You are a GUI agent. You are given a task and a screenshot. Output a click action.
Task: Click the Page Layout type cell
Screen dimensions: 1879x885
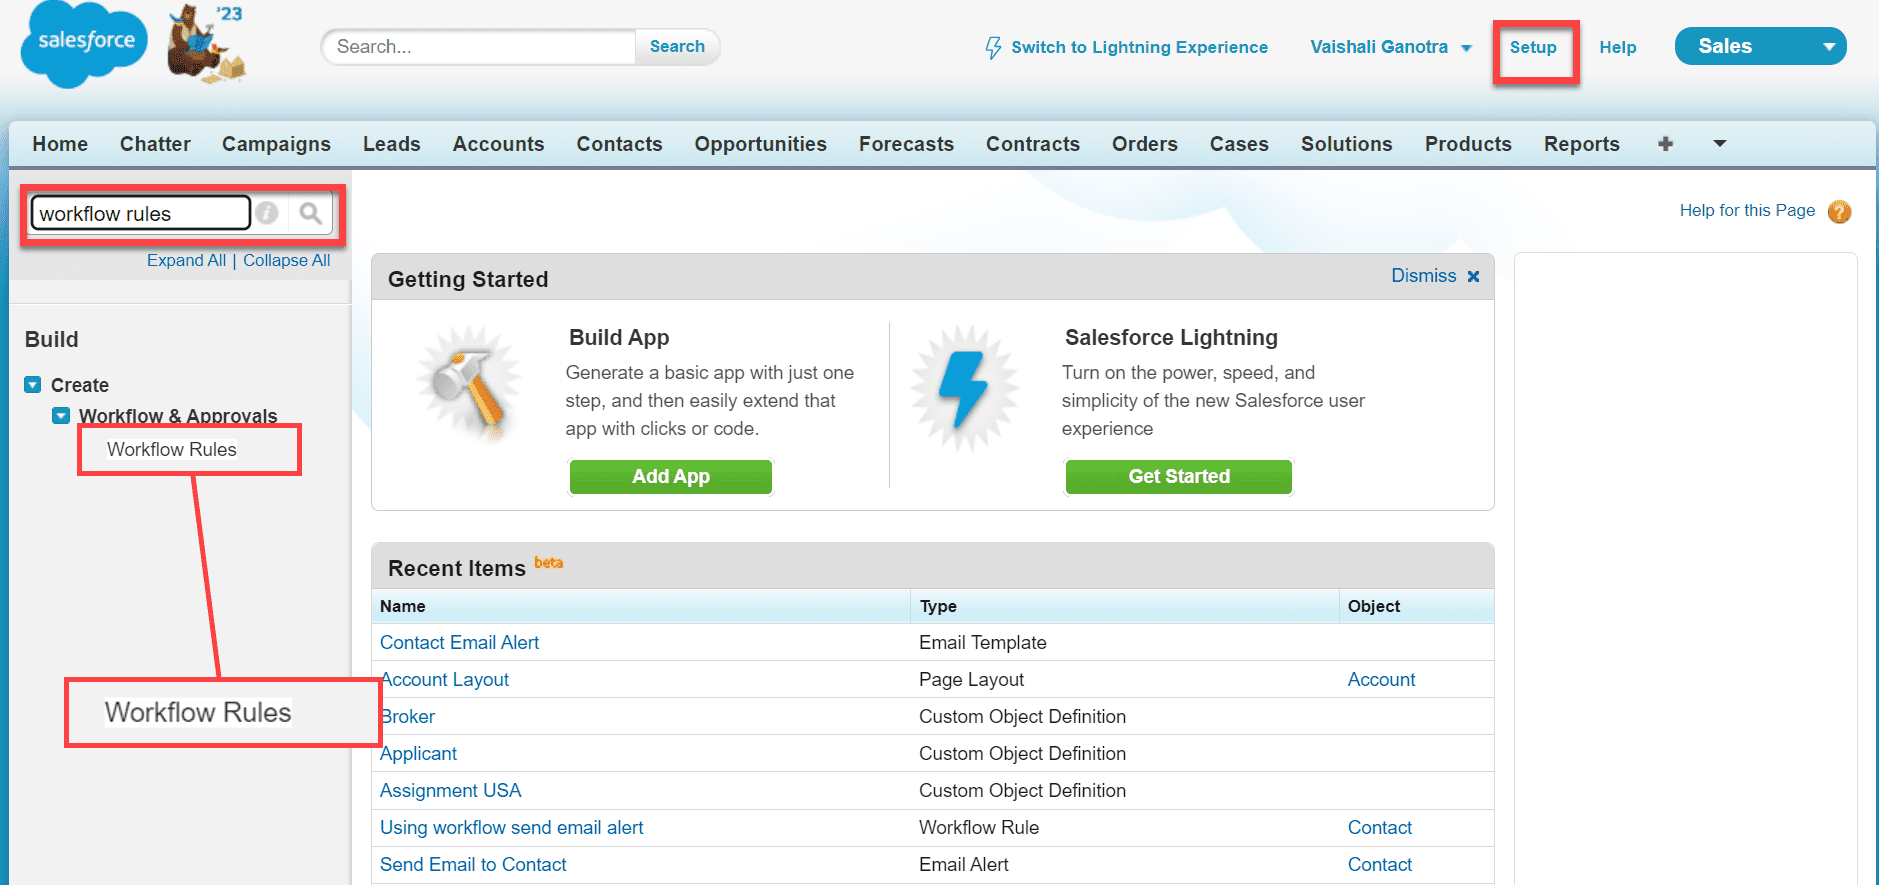coord(971,680)
